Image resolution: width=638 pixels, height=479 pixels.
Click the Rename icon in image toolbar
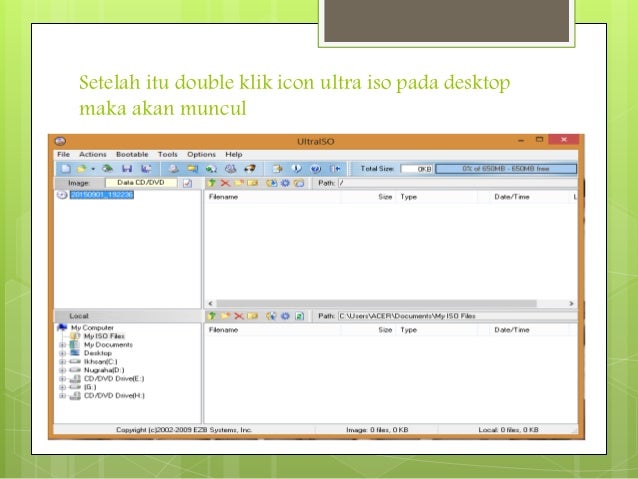253,183
